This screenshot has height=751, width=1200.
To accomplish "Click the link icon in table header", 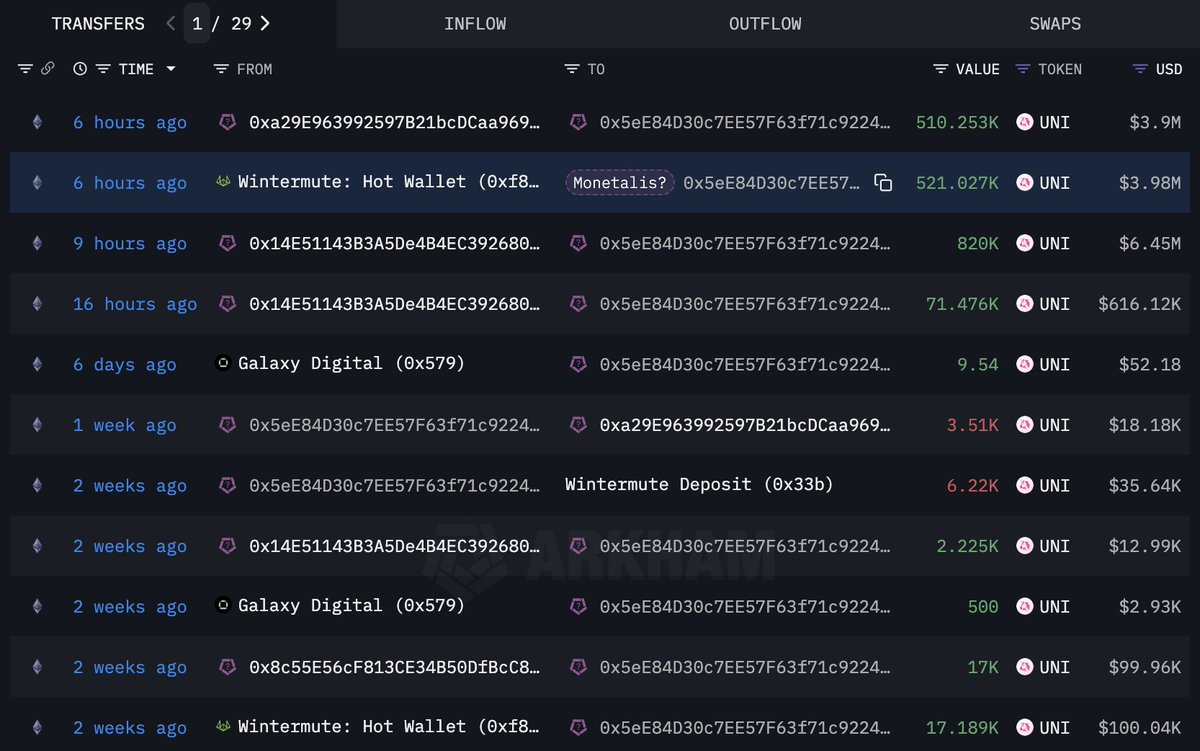I will [47, 69].
